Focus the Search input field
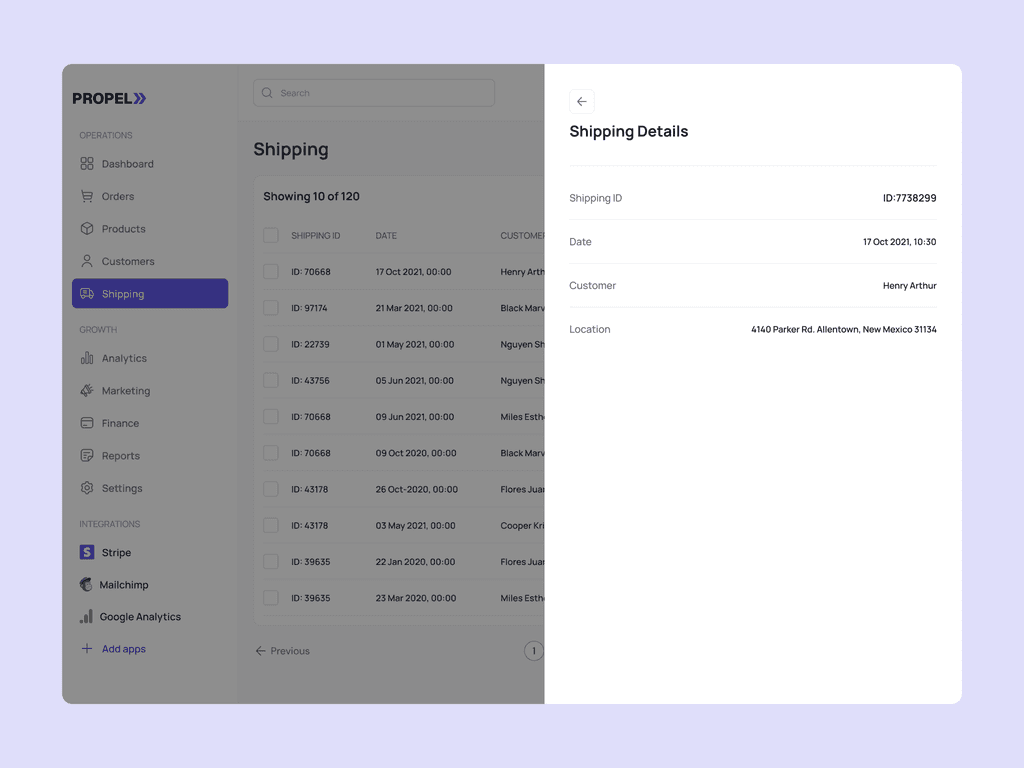 click(374, 93)
